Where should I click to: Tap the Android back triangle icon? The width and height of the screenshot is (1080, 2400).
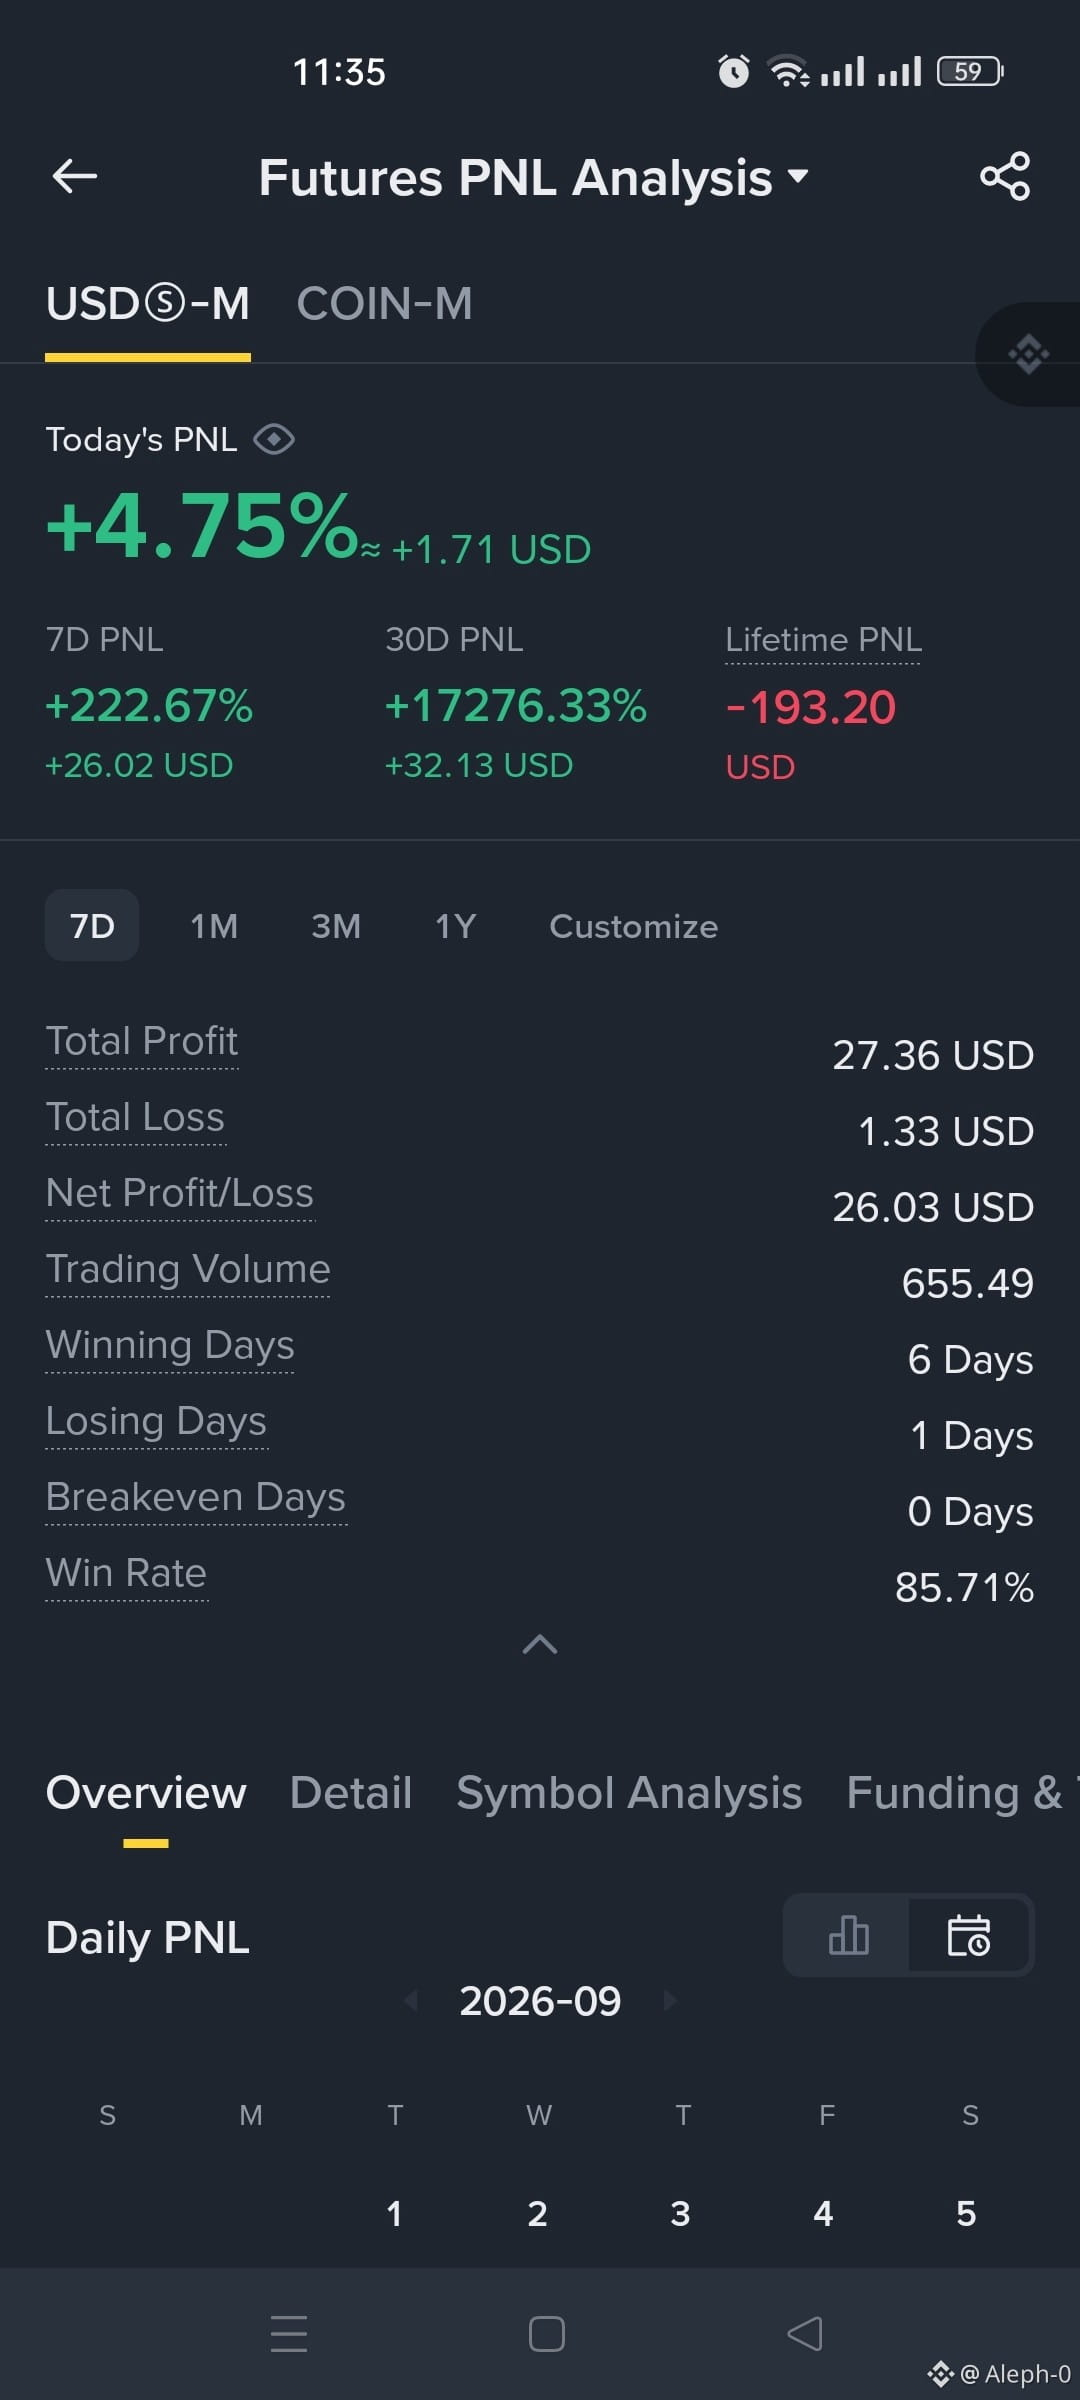click(804, 2334)
